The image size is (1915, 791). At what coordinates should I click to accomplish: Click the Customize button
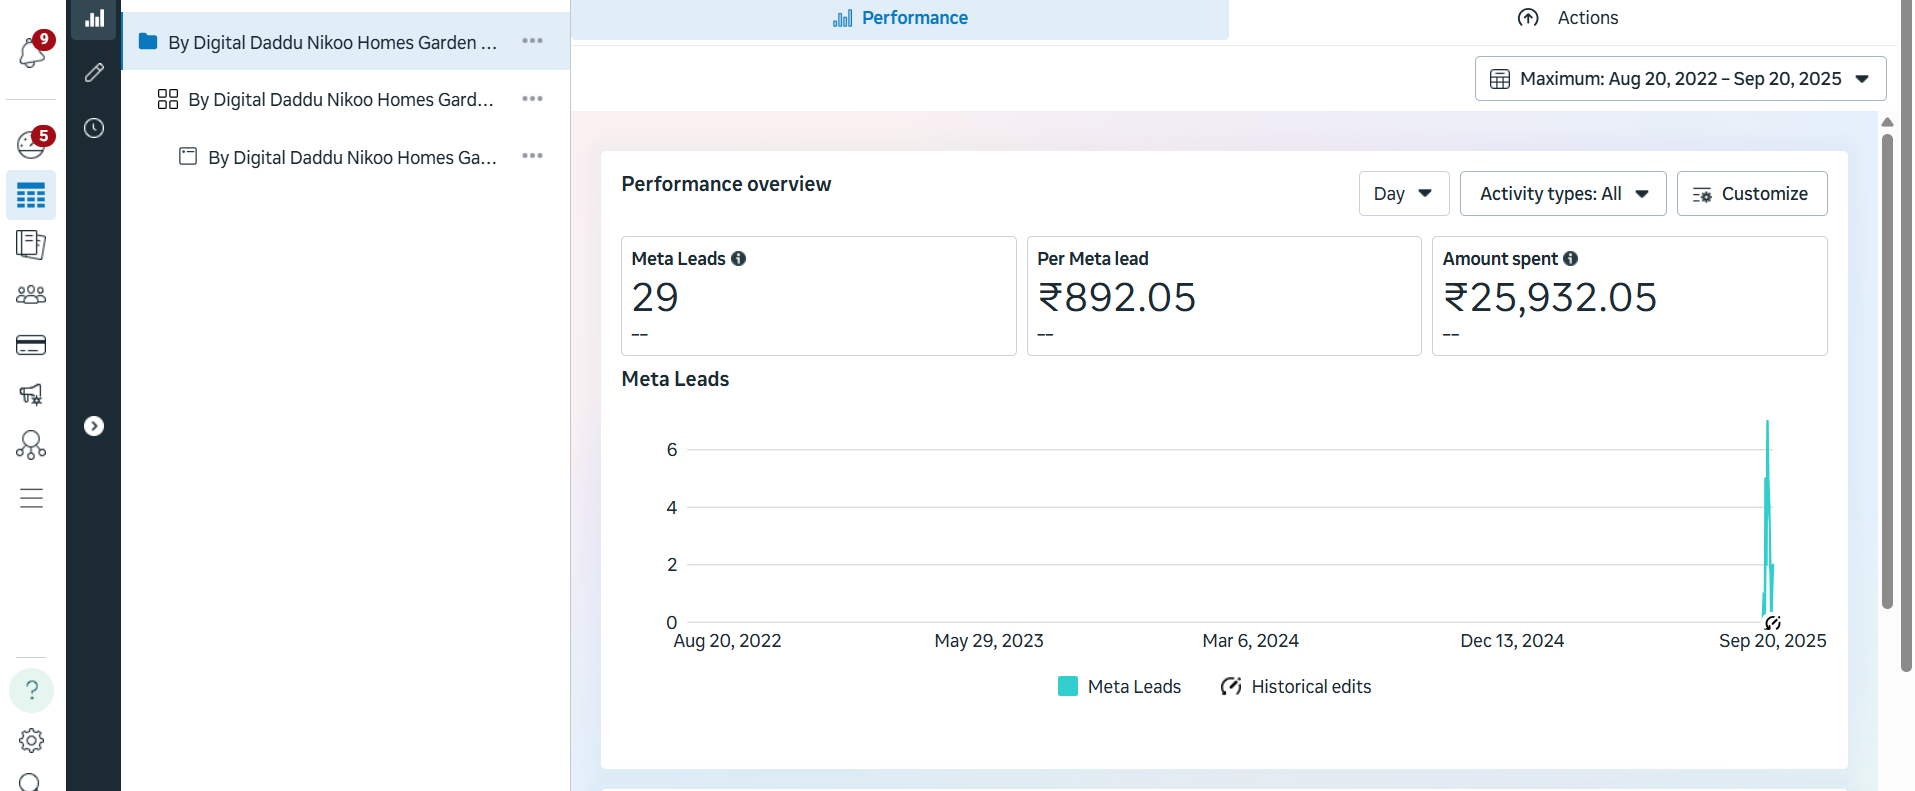pos(1751,194)
